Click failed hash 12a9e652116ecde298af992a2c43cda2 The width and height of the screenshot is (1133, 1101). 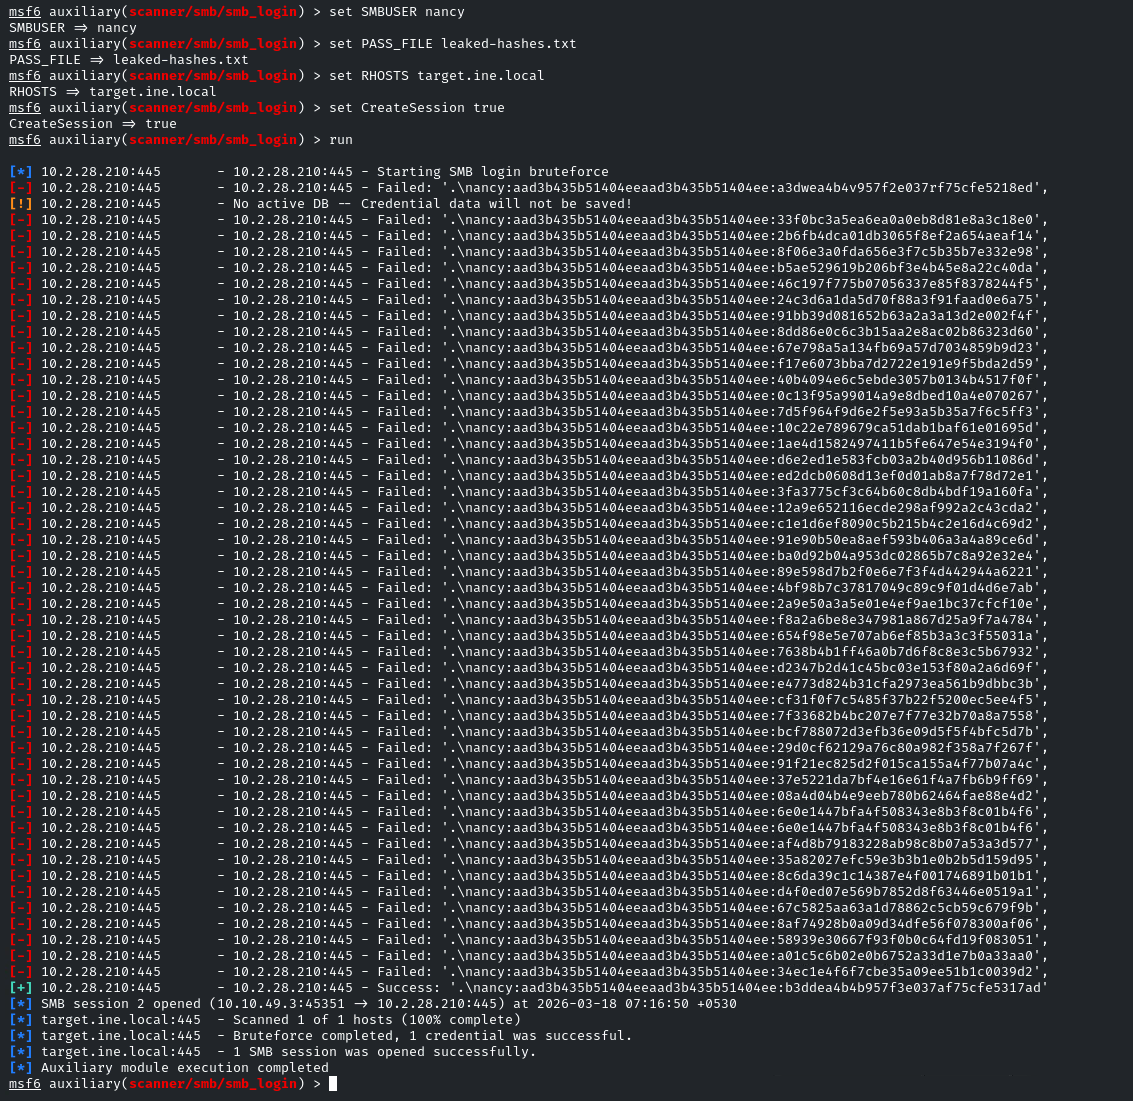905,507
